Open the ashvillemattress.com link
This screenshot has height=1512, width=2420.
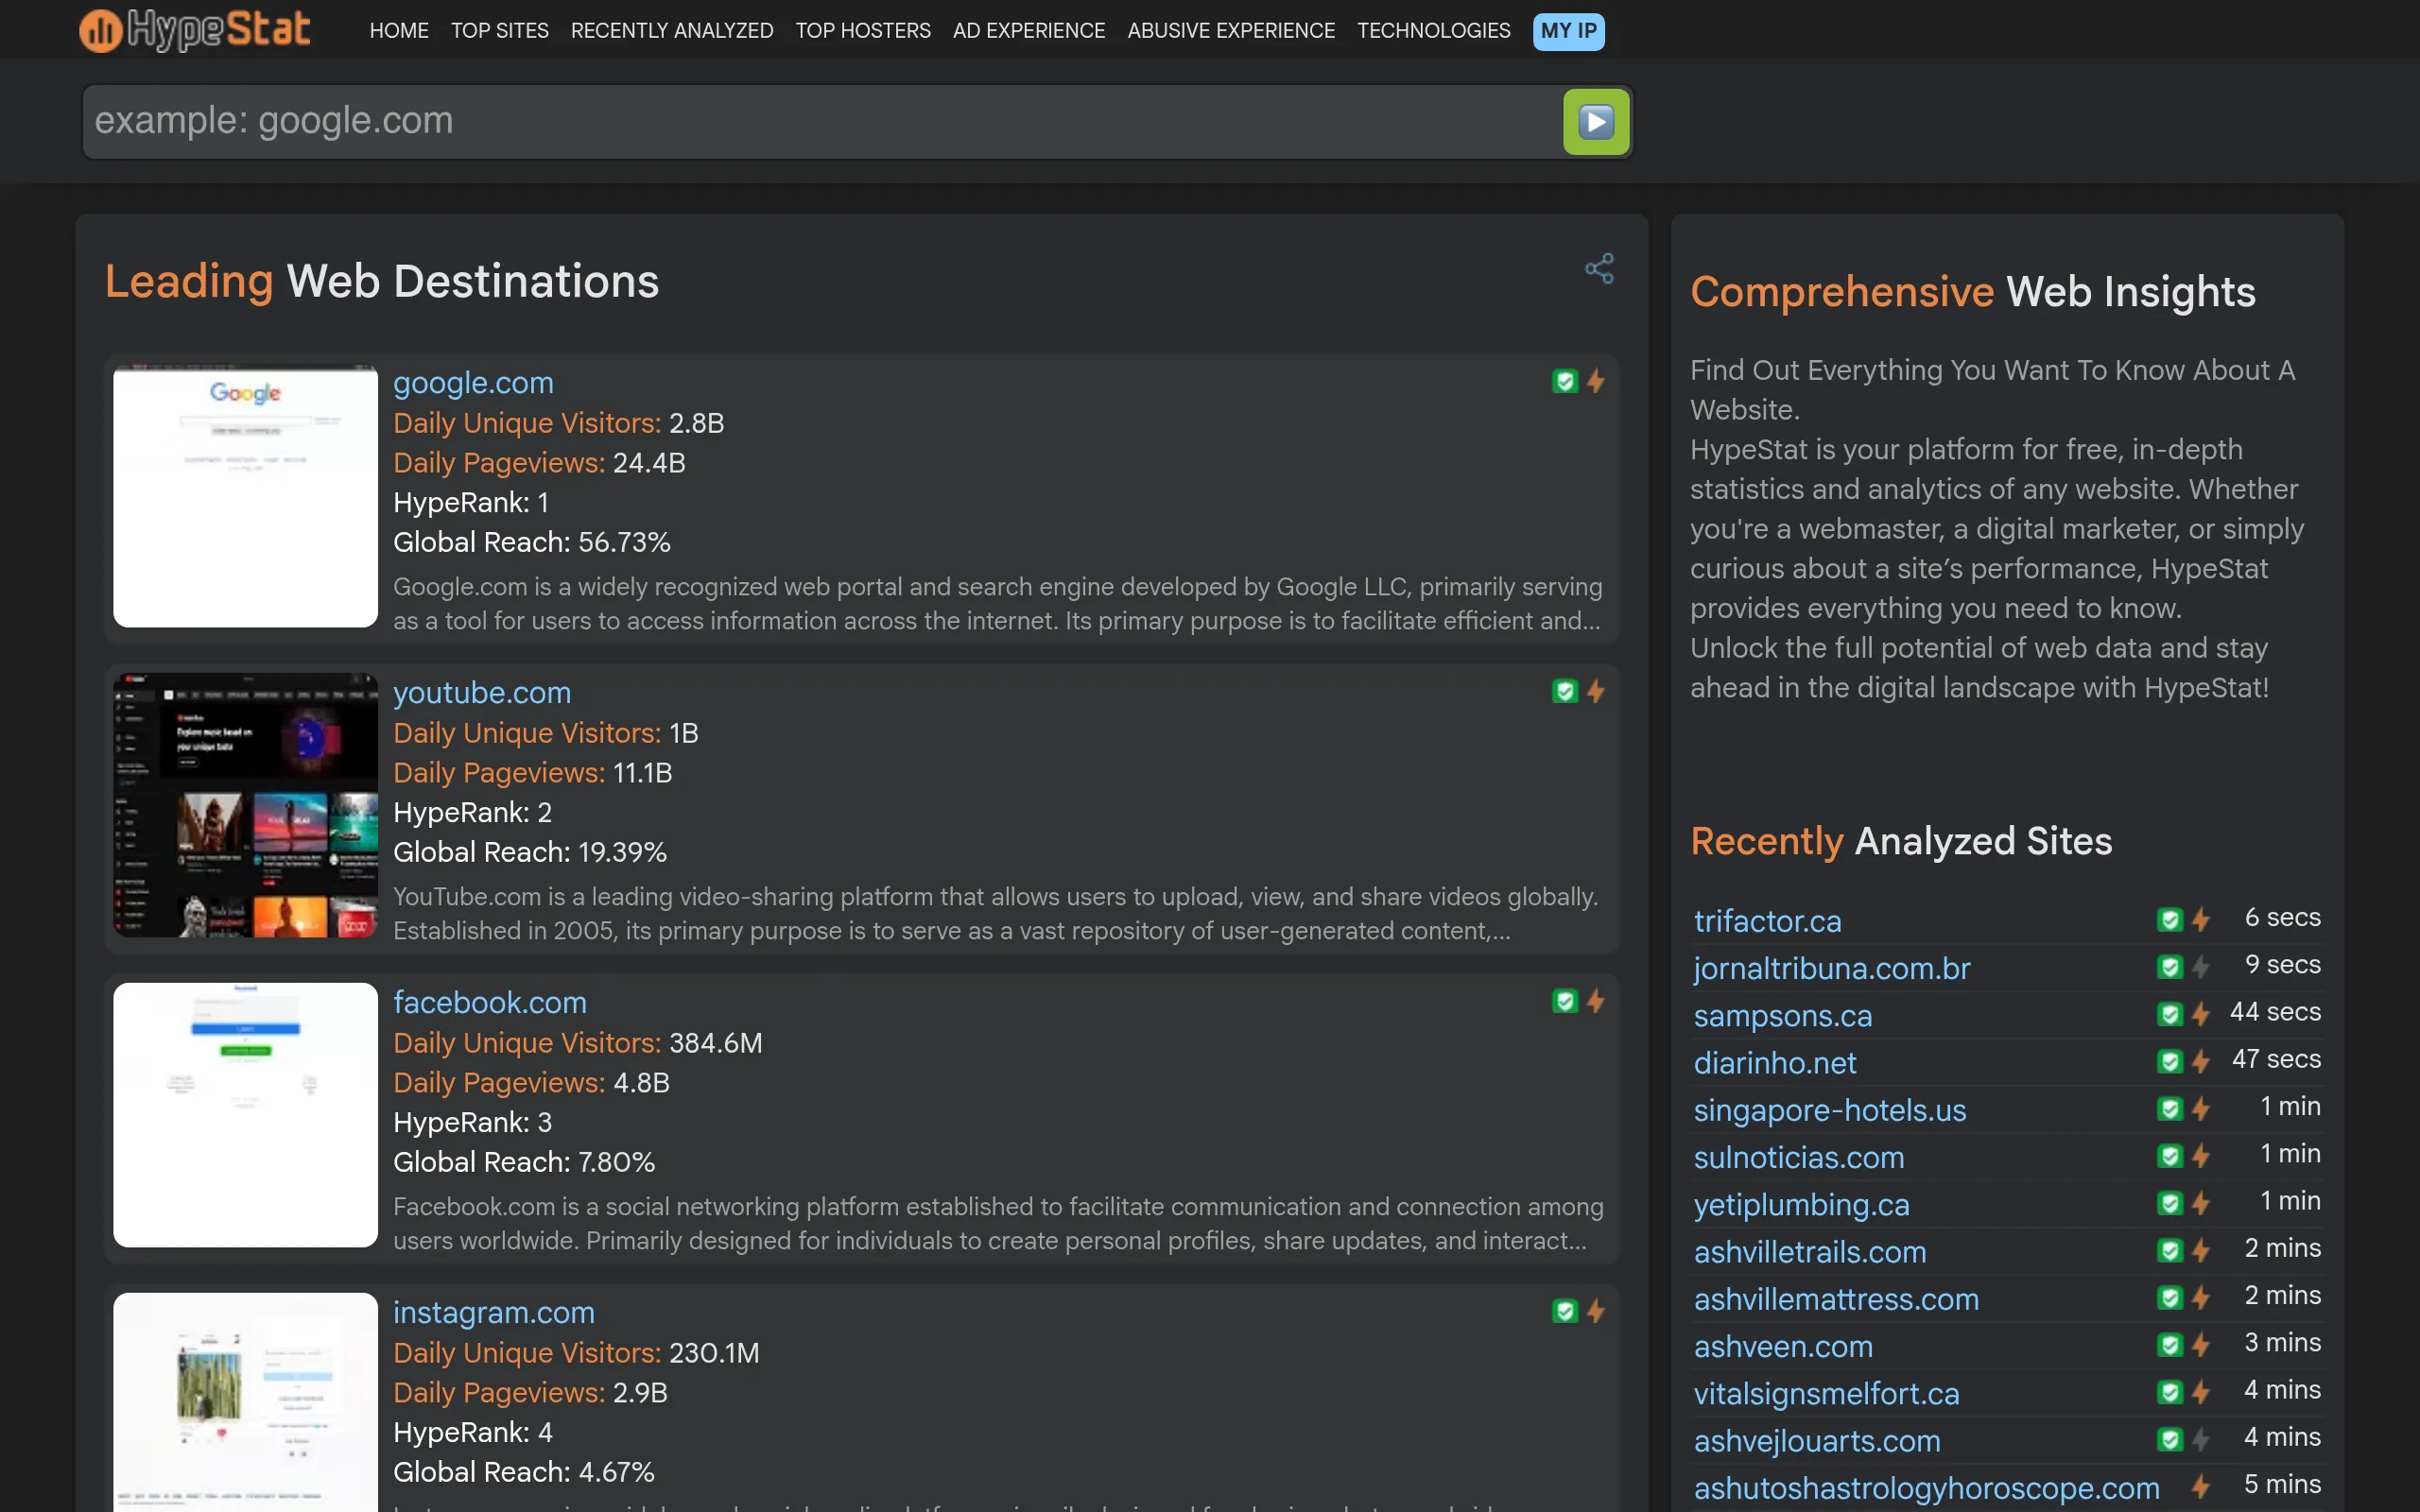[1836, 1299]
